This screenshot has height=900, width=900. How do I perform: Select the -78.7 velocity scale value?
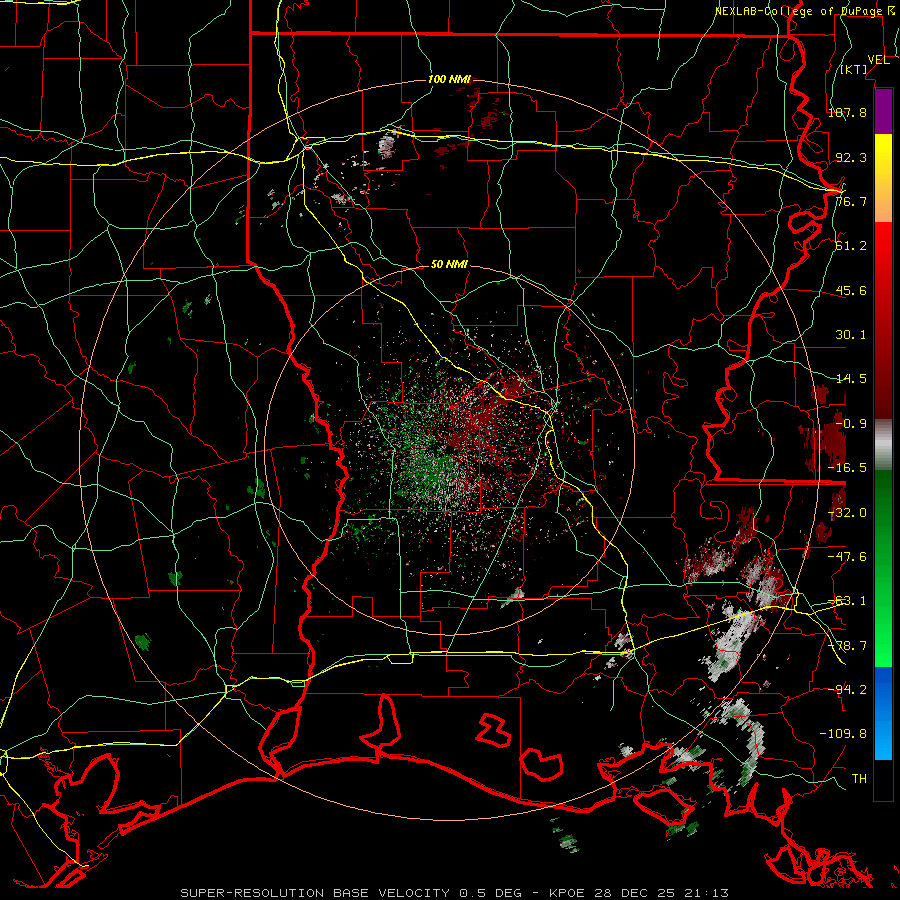tap(847, 646)
